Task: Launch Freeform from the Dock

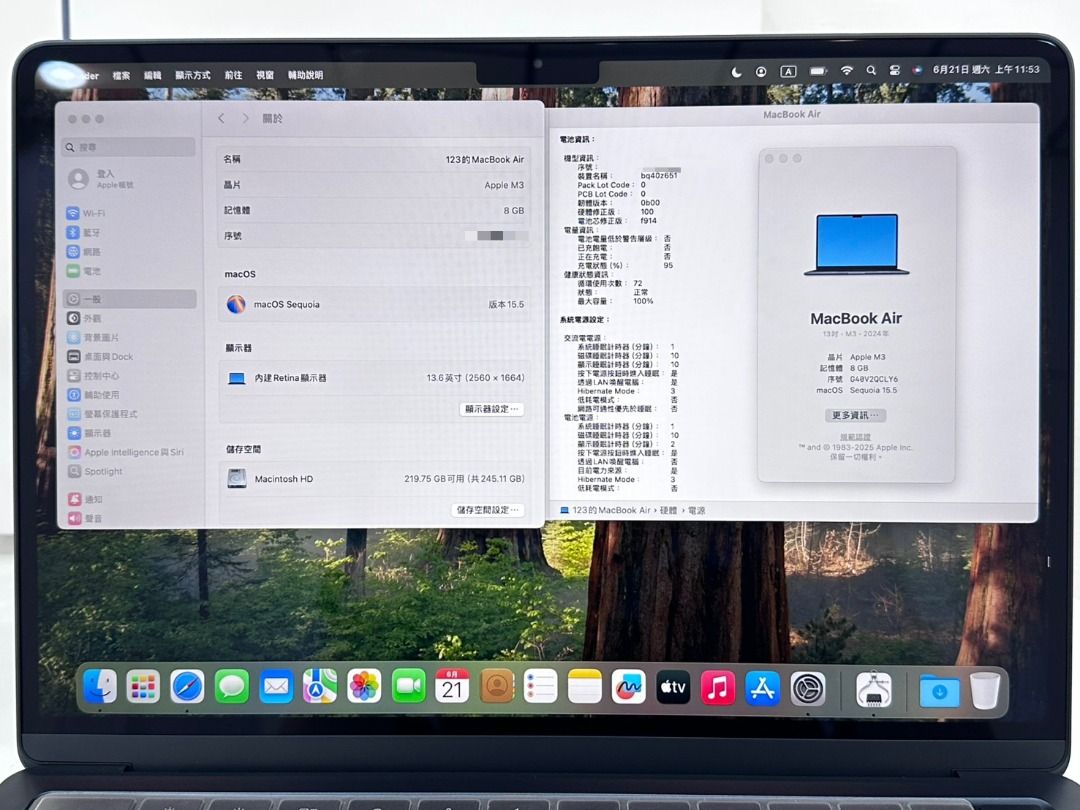Action: (629, 687)
